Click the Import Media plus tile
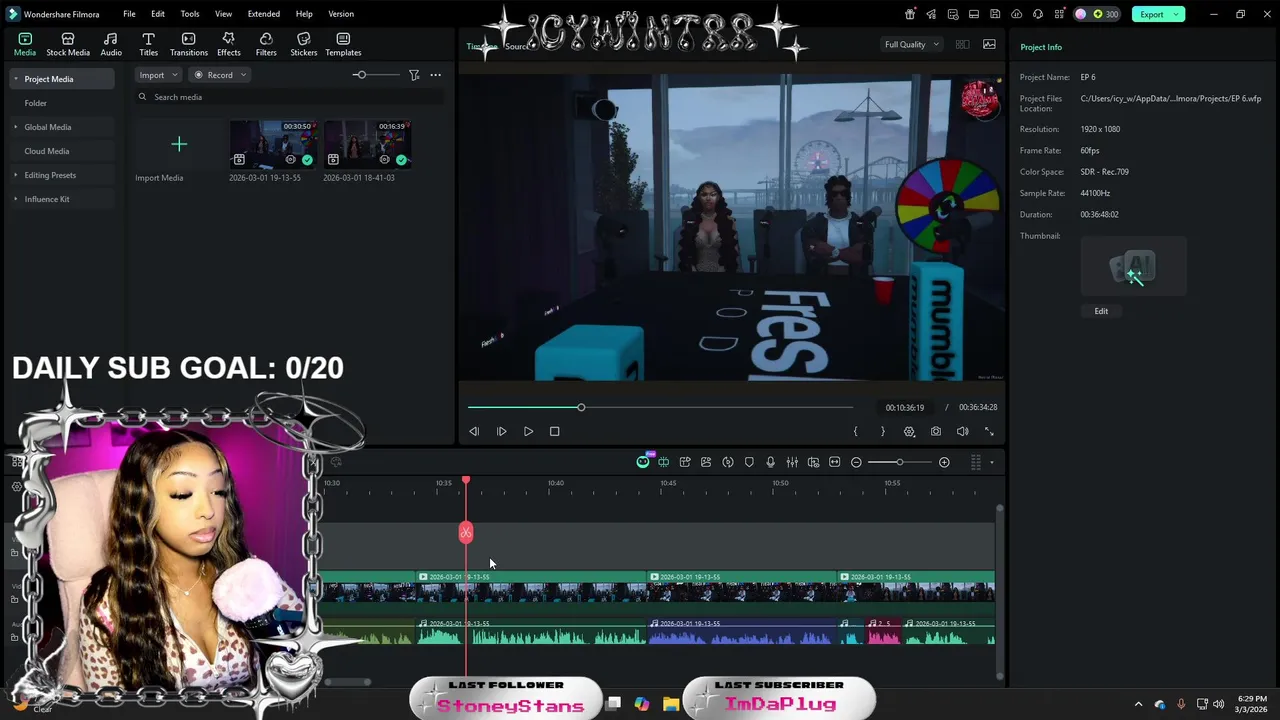 pyautogui.click(x=179, y=145)
